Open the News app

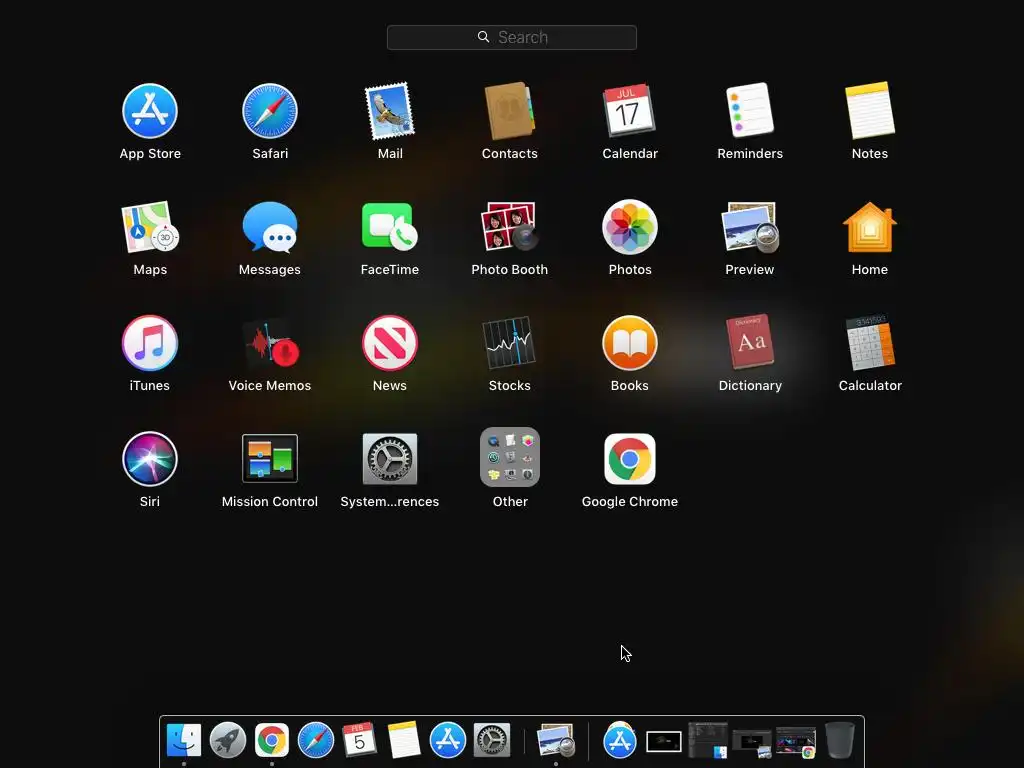point(390,343)
